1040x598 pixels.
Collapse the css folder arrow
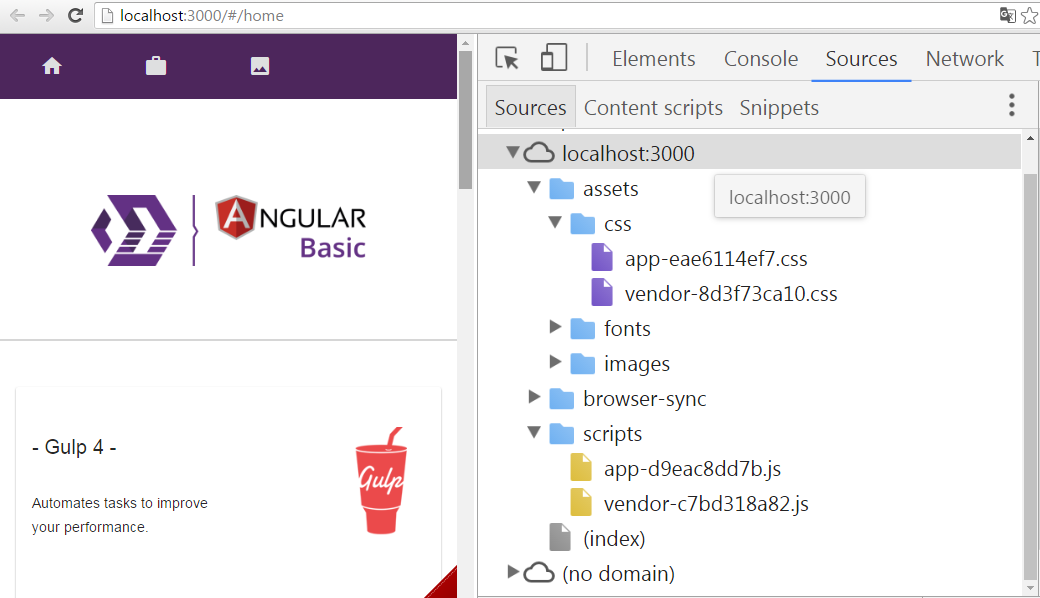click(556, 223)
